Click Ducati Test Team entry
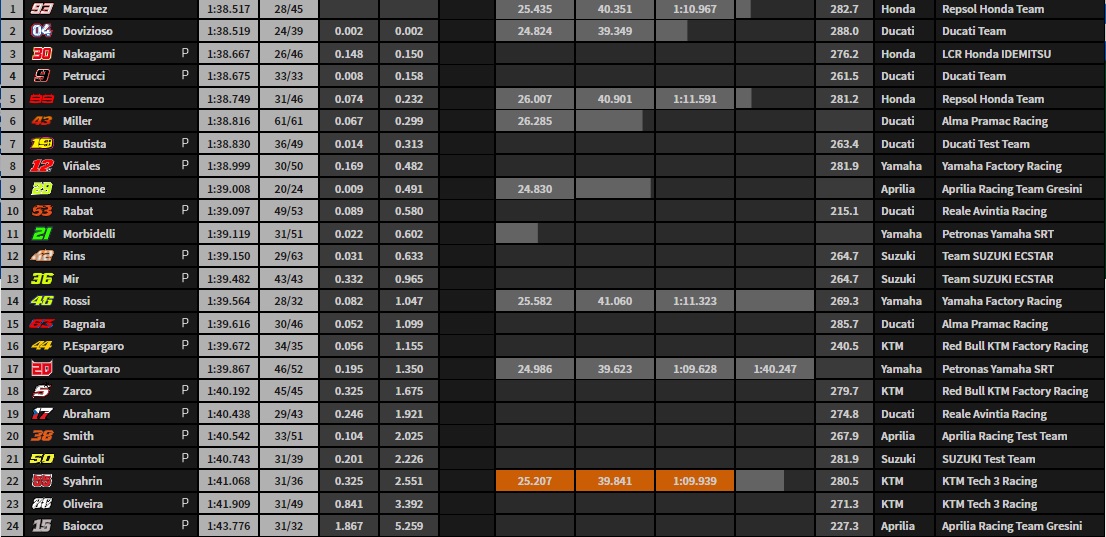The image size is (1106, 537). click(x=985, y=144)
